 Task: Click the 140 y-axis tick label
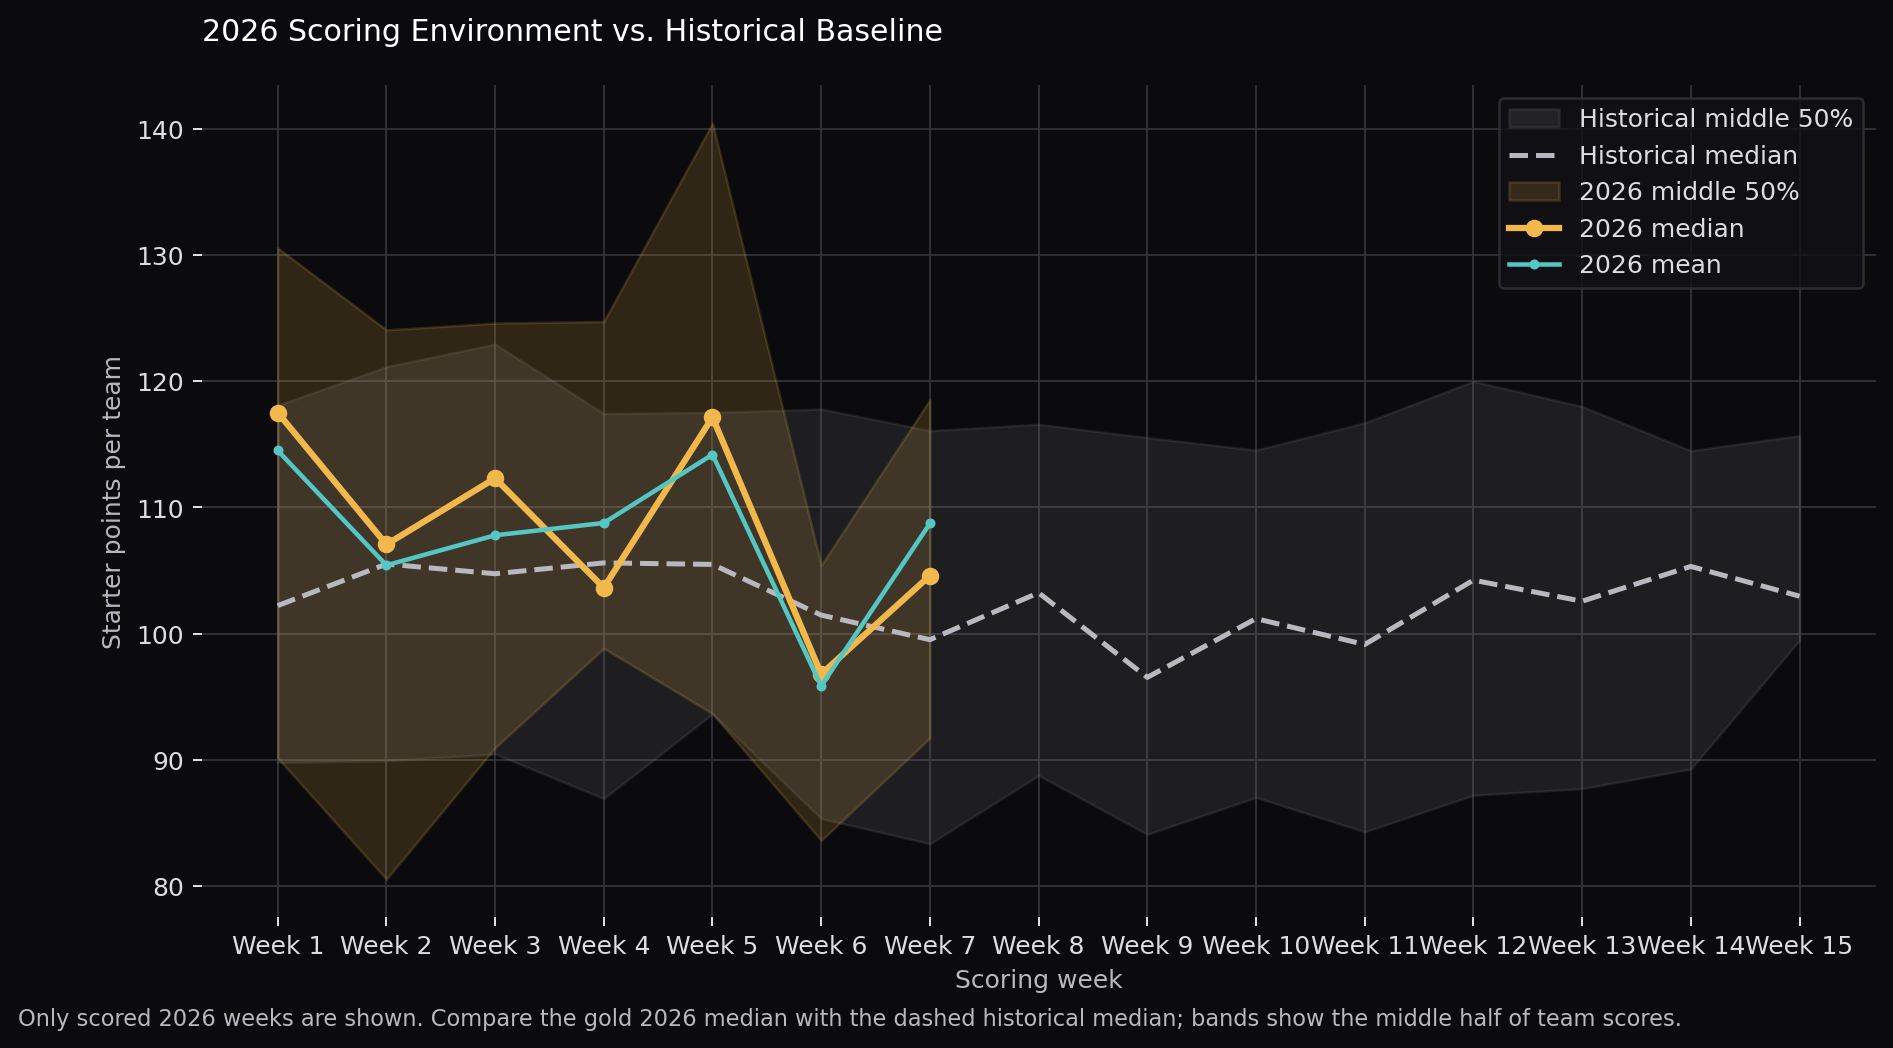[160, 130]
